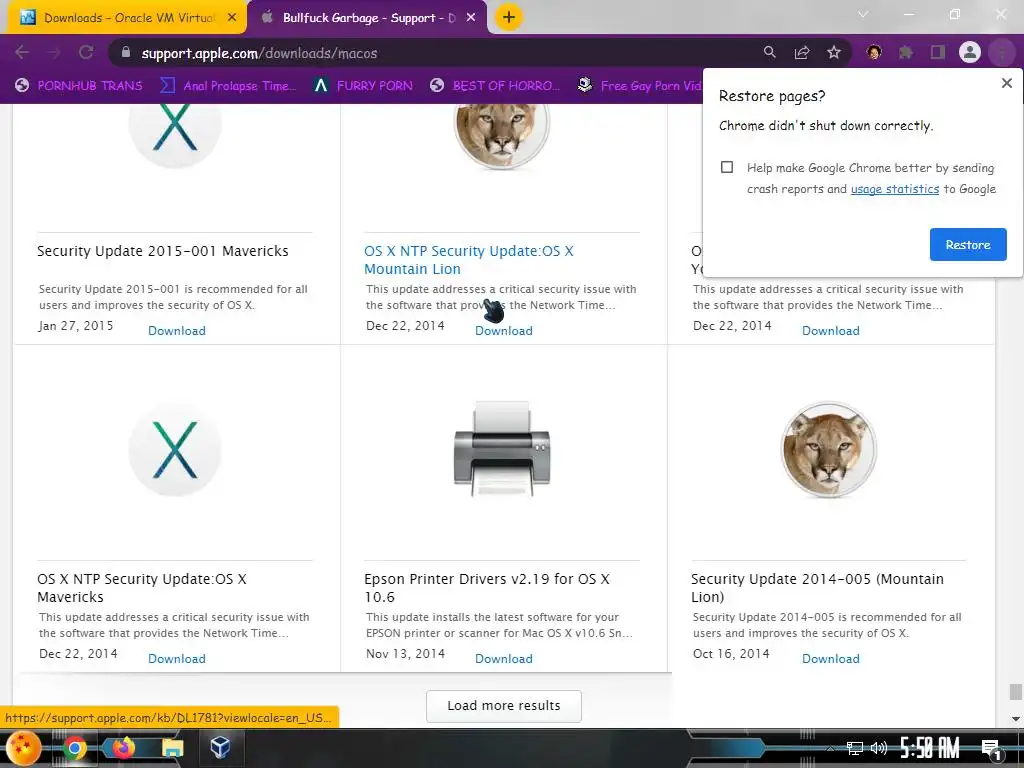The width and height of the screenshot is (1024, 768).
Task: Open the site lock info icon
Action: (x=126, y=52)
